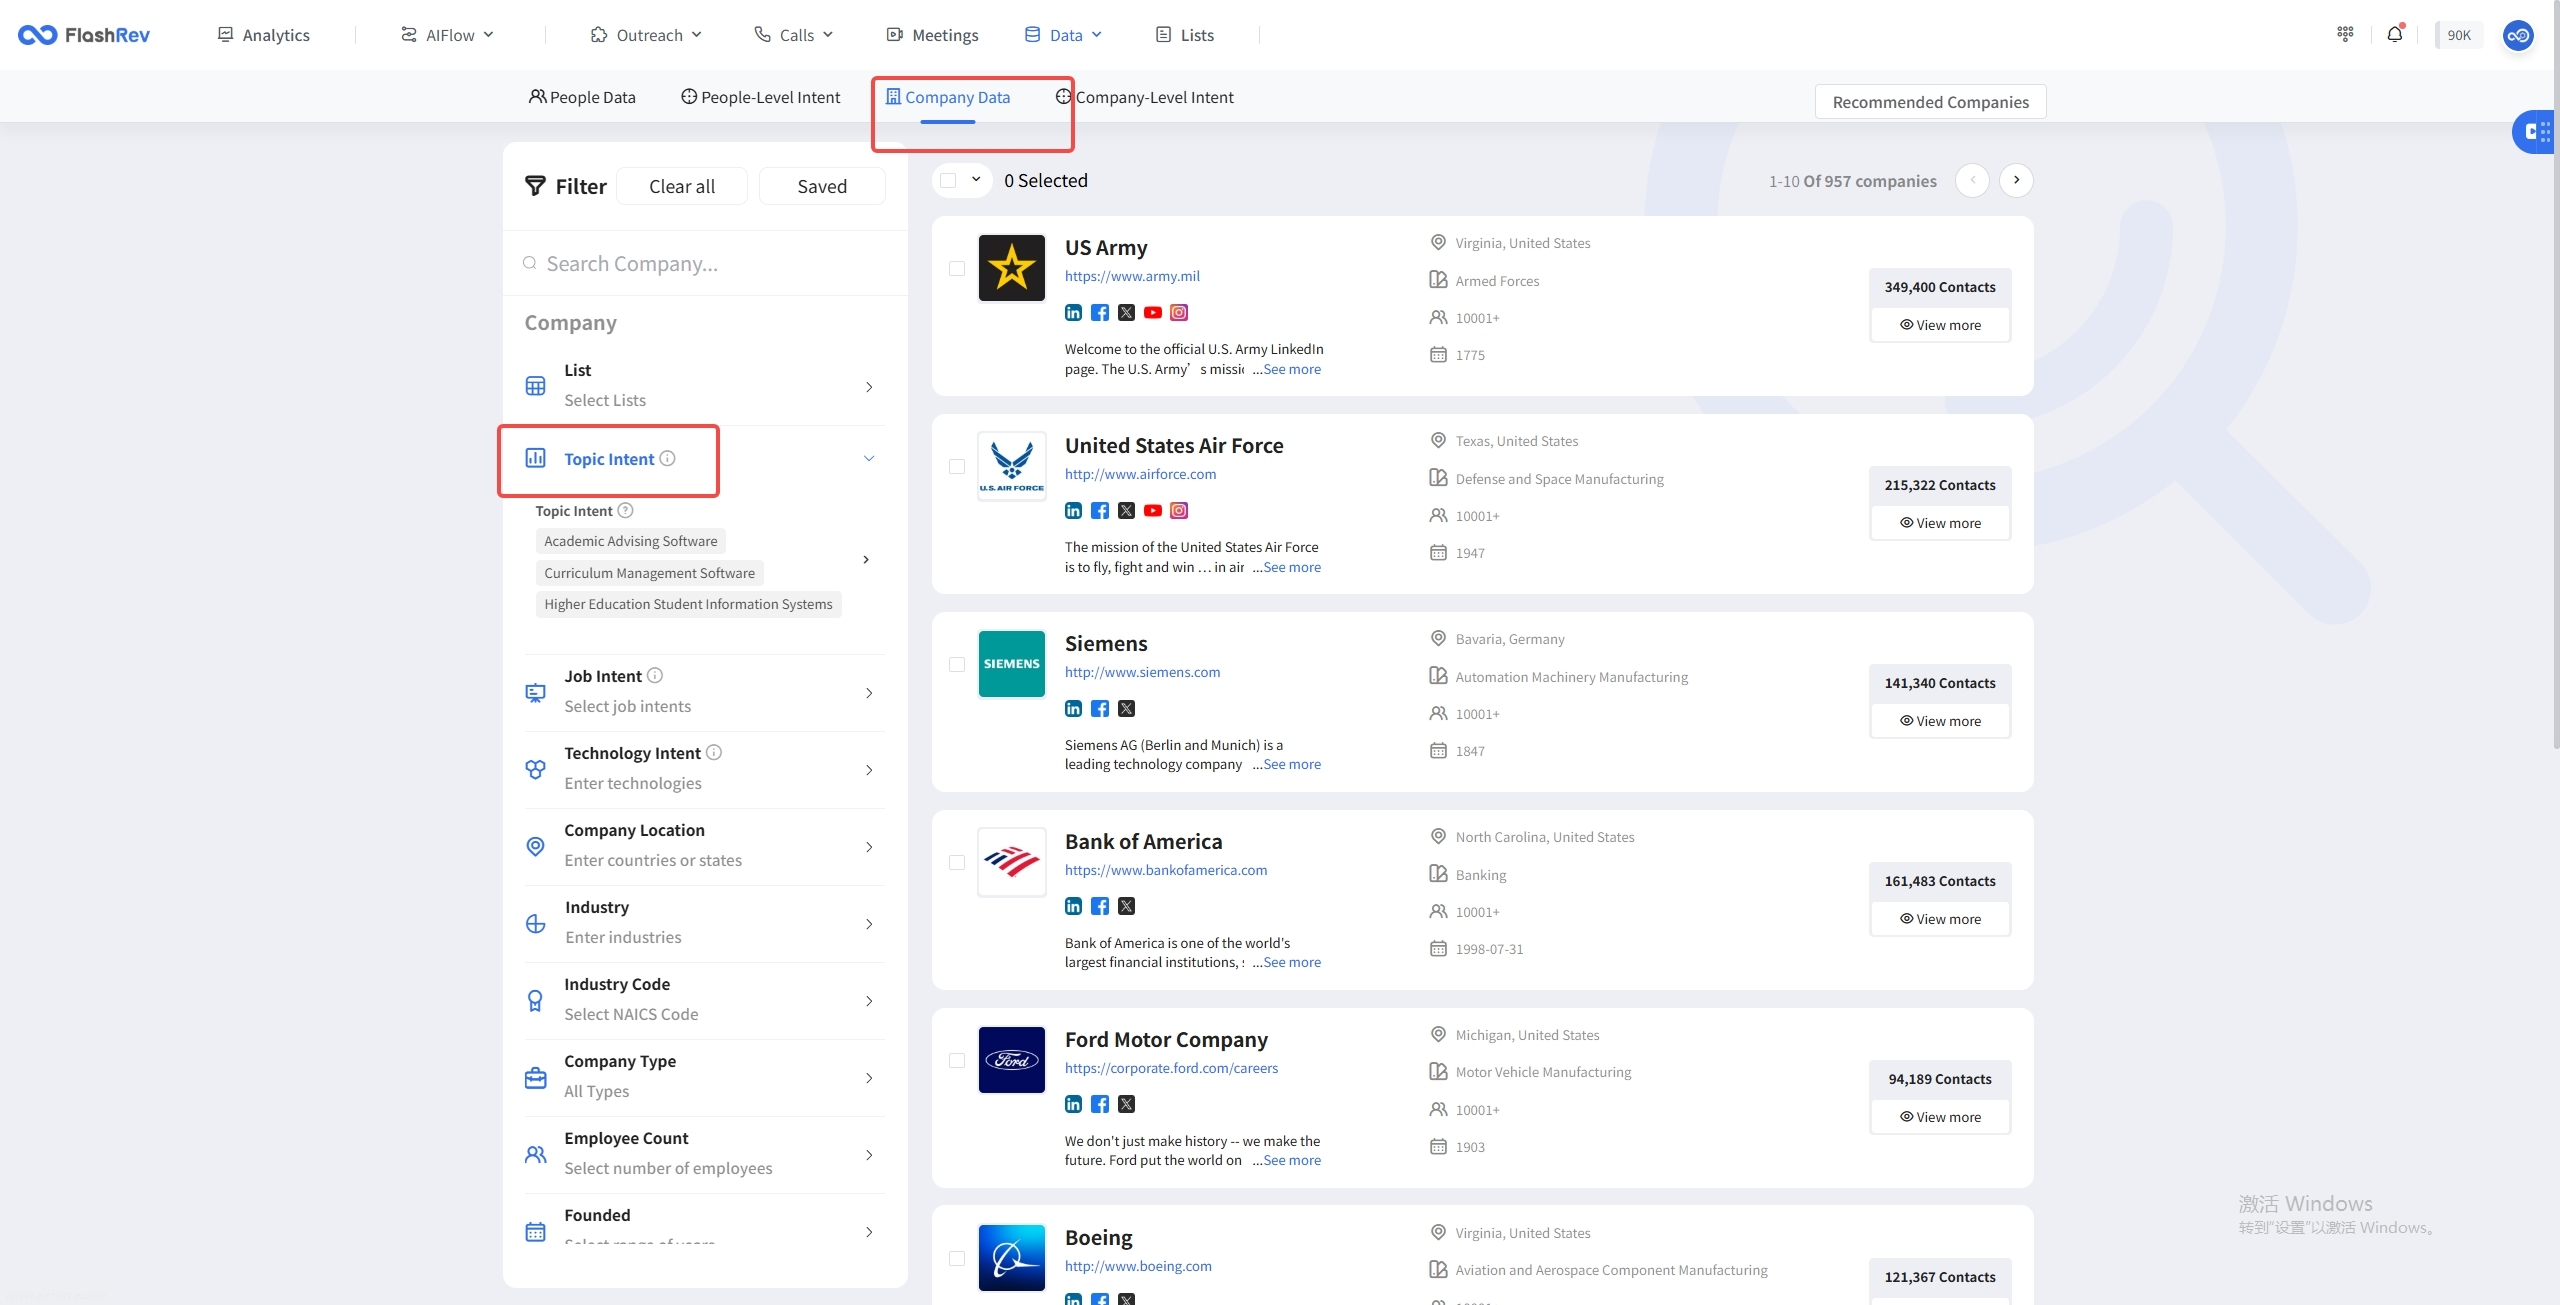Open US Army LinkedIn icon
2560x1305 pixels.
pyautogui.click(x=1073, y=313)
